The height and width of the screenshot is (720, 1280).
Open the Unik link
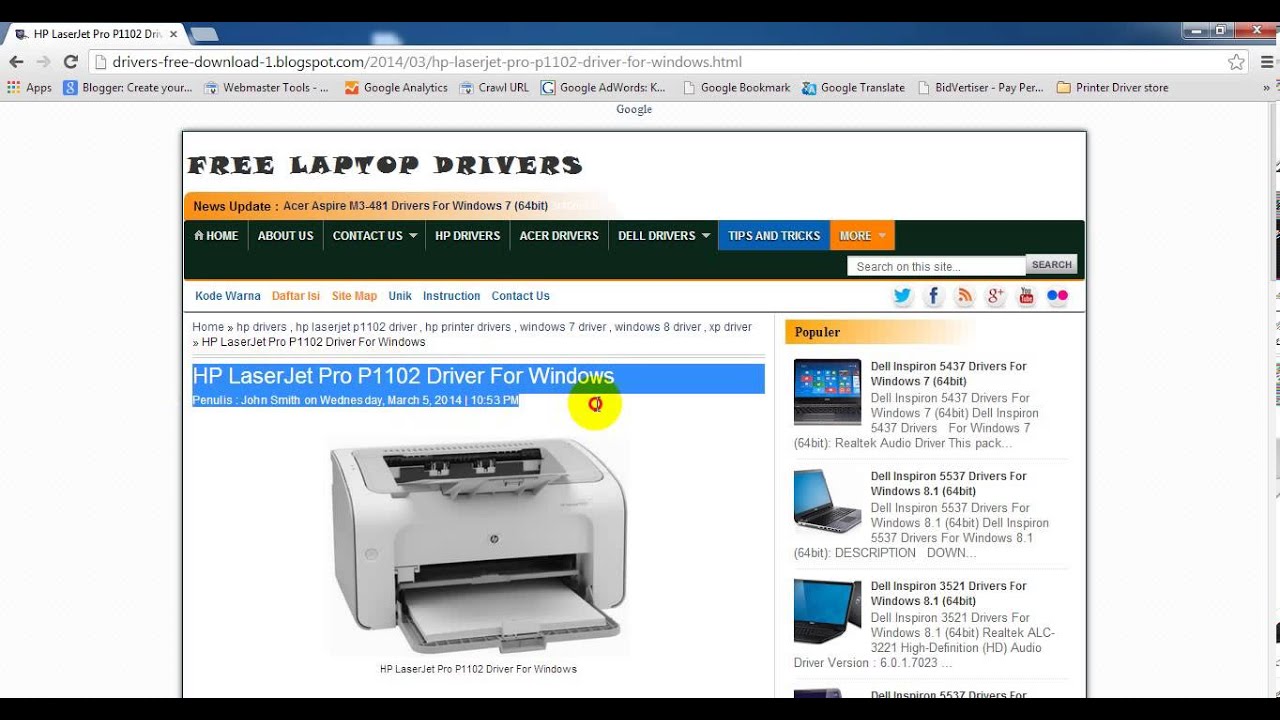pos(400,296)
